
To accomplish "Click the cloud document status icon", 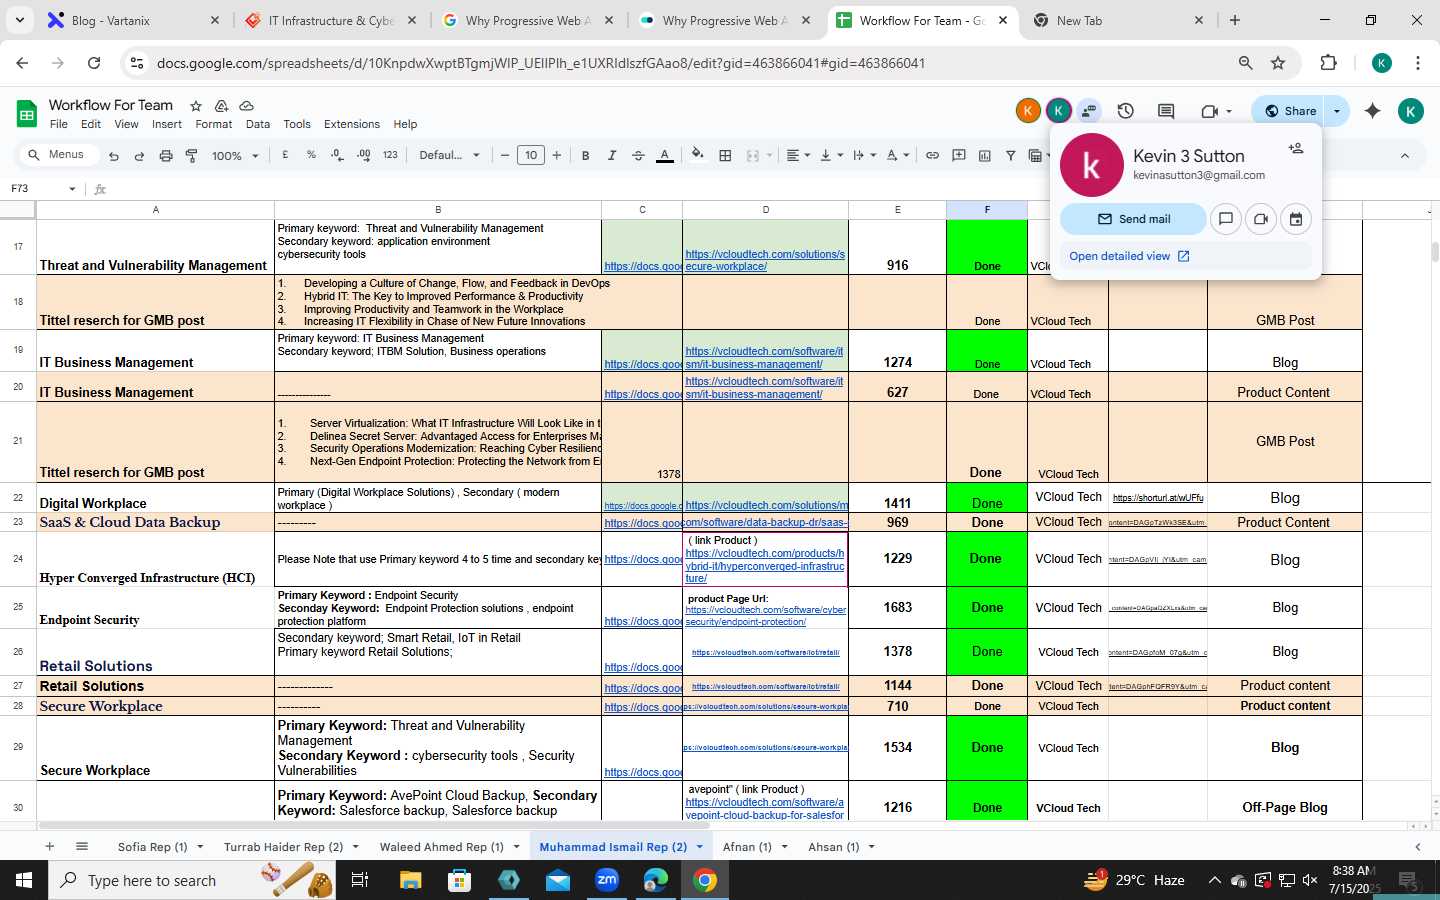I will [x=246, y=105].
